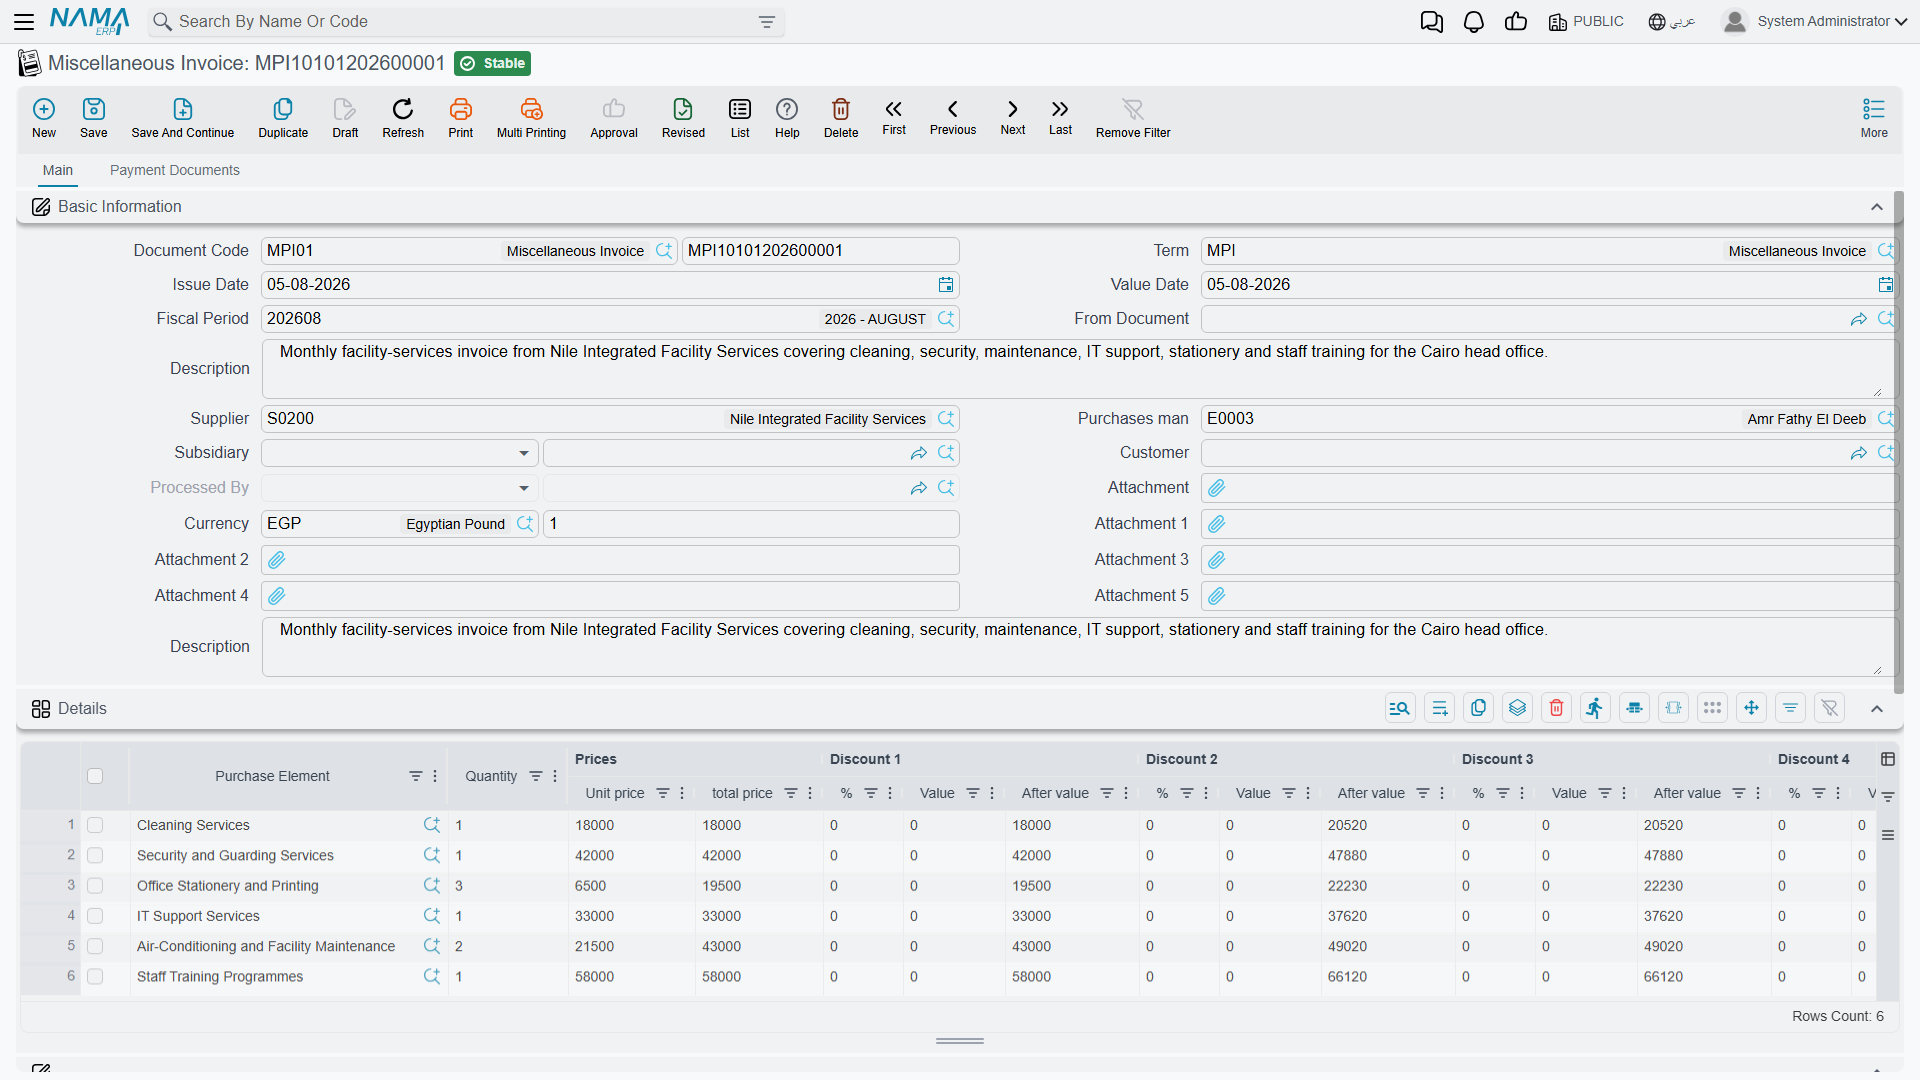Mark document as Revised
1920x1080 pixels.
tap(683, 118)
